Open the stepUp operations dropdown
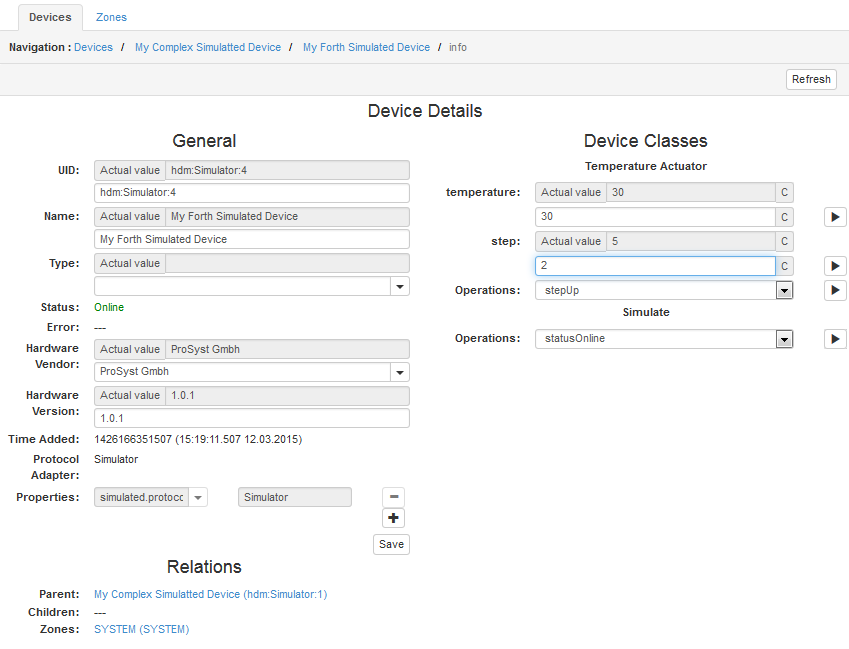The image size is (849, 649). (784, 290)
